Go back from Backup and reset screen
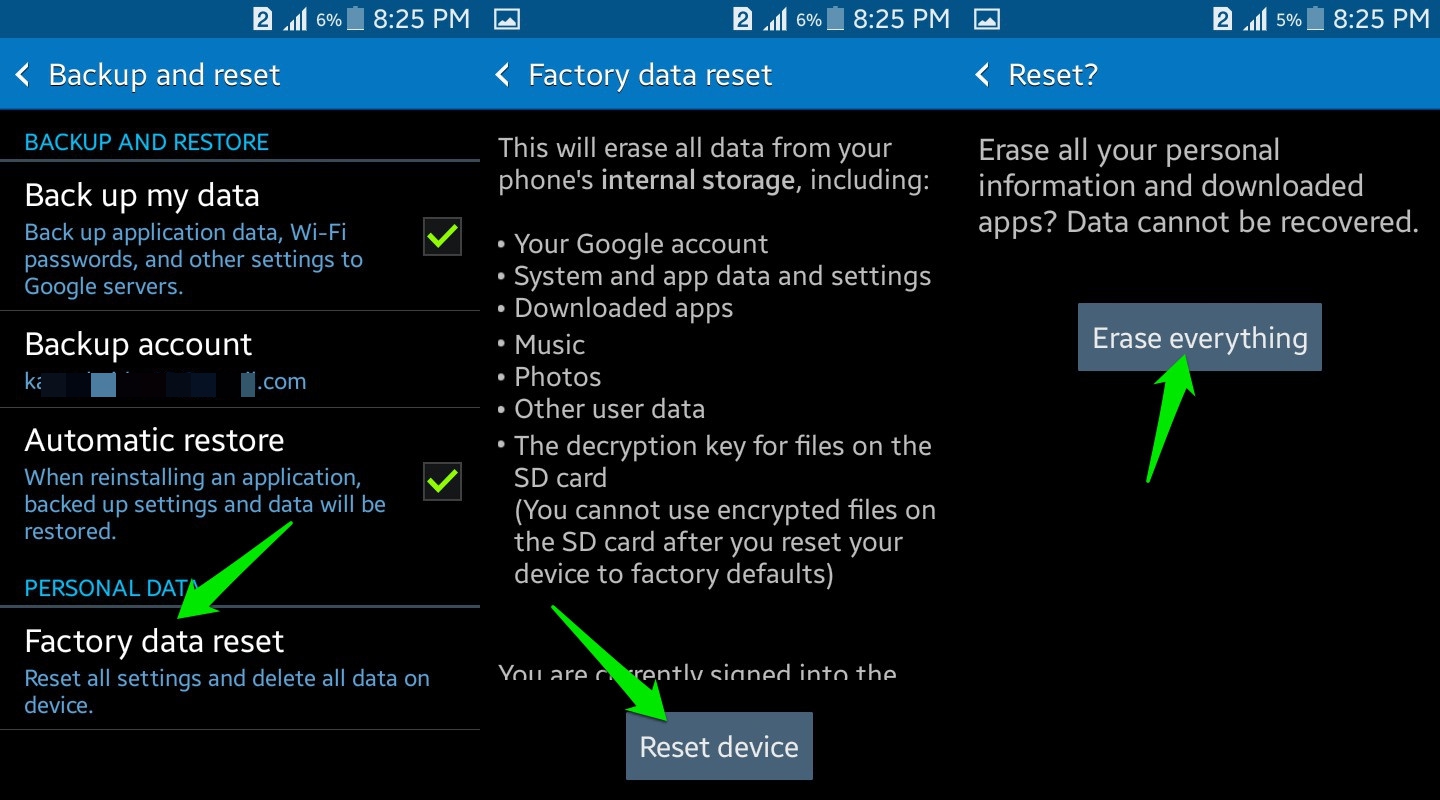Image resolution: width=1440 pixels, height=800 pixels. (23, 75)
